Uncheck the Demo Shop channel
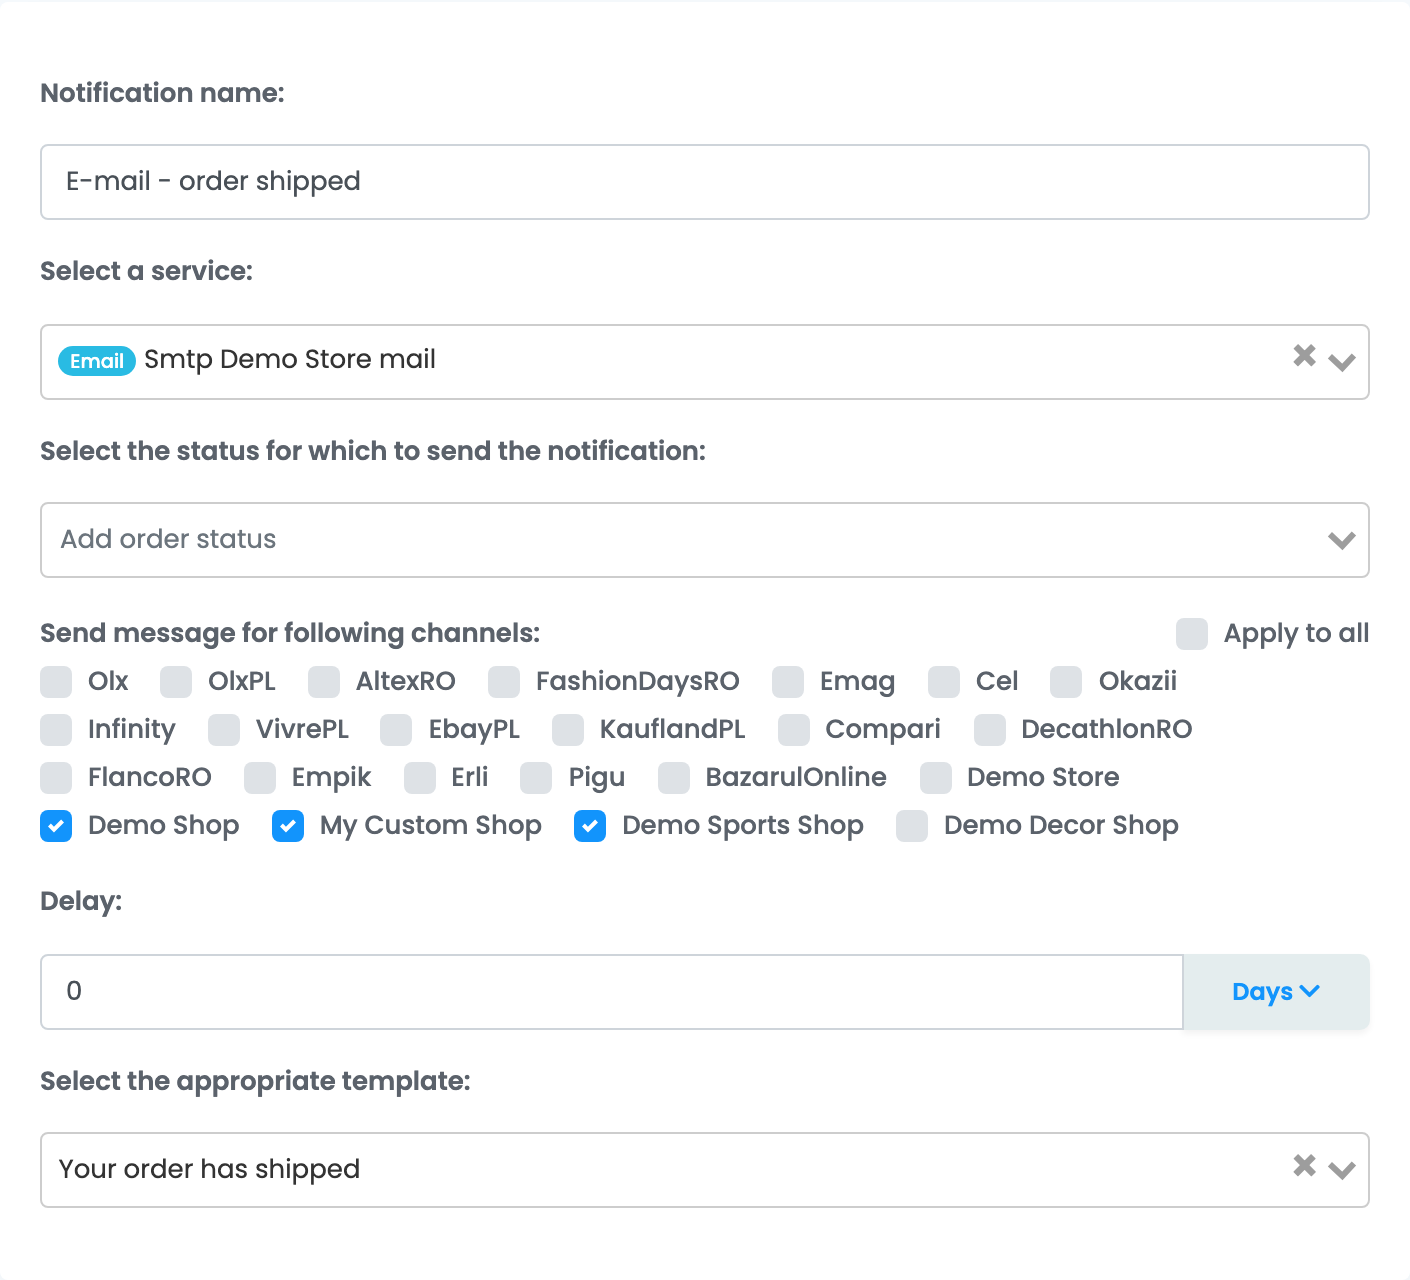This screenshot has width=1410, height=1280. [56, 826]
